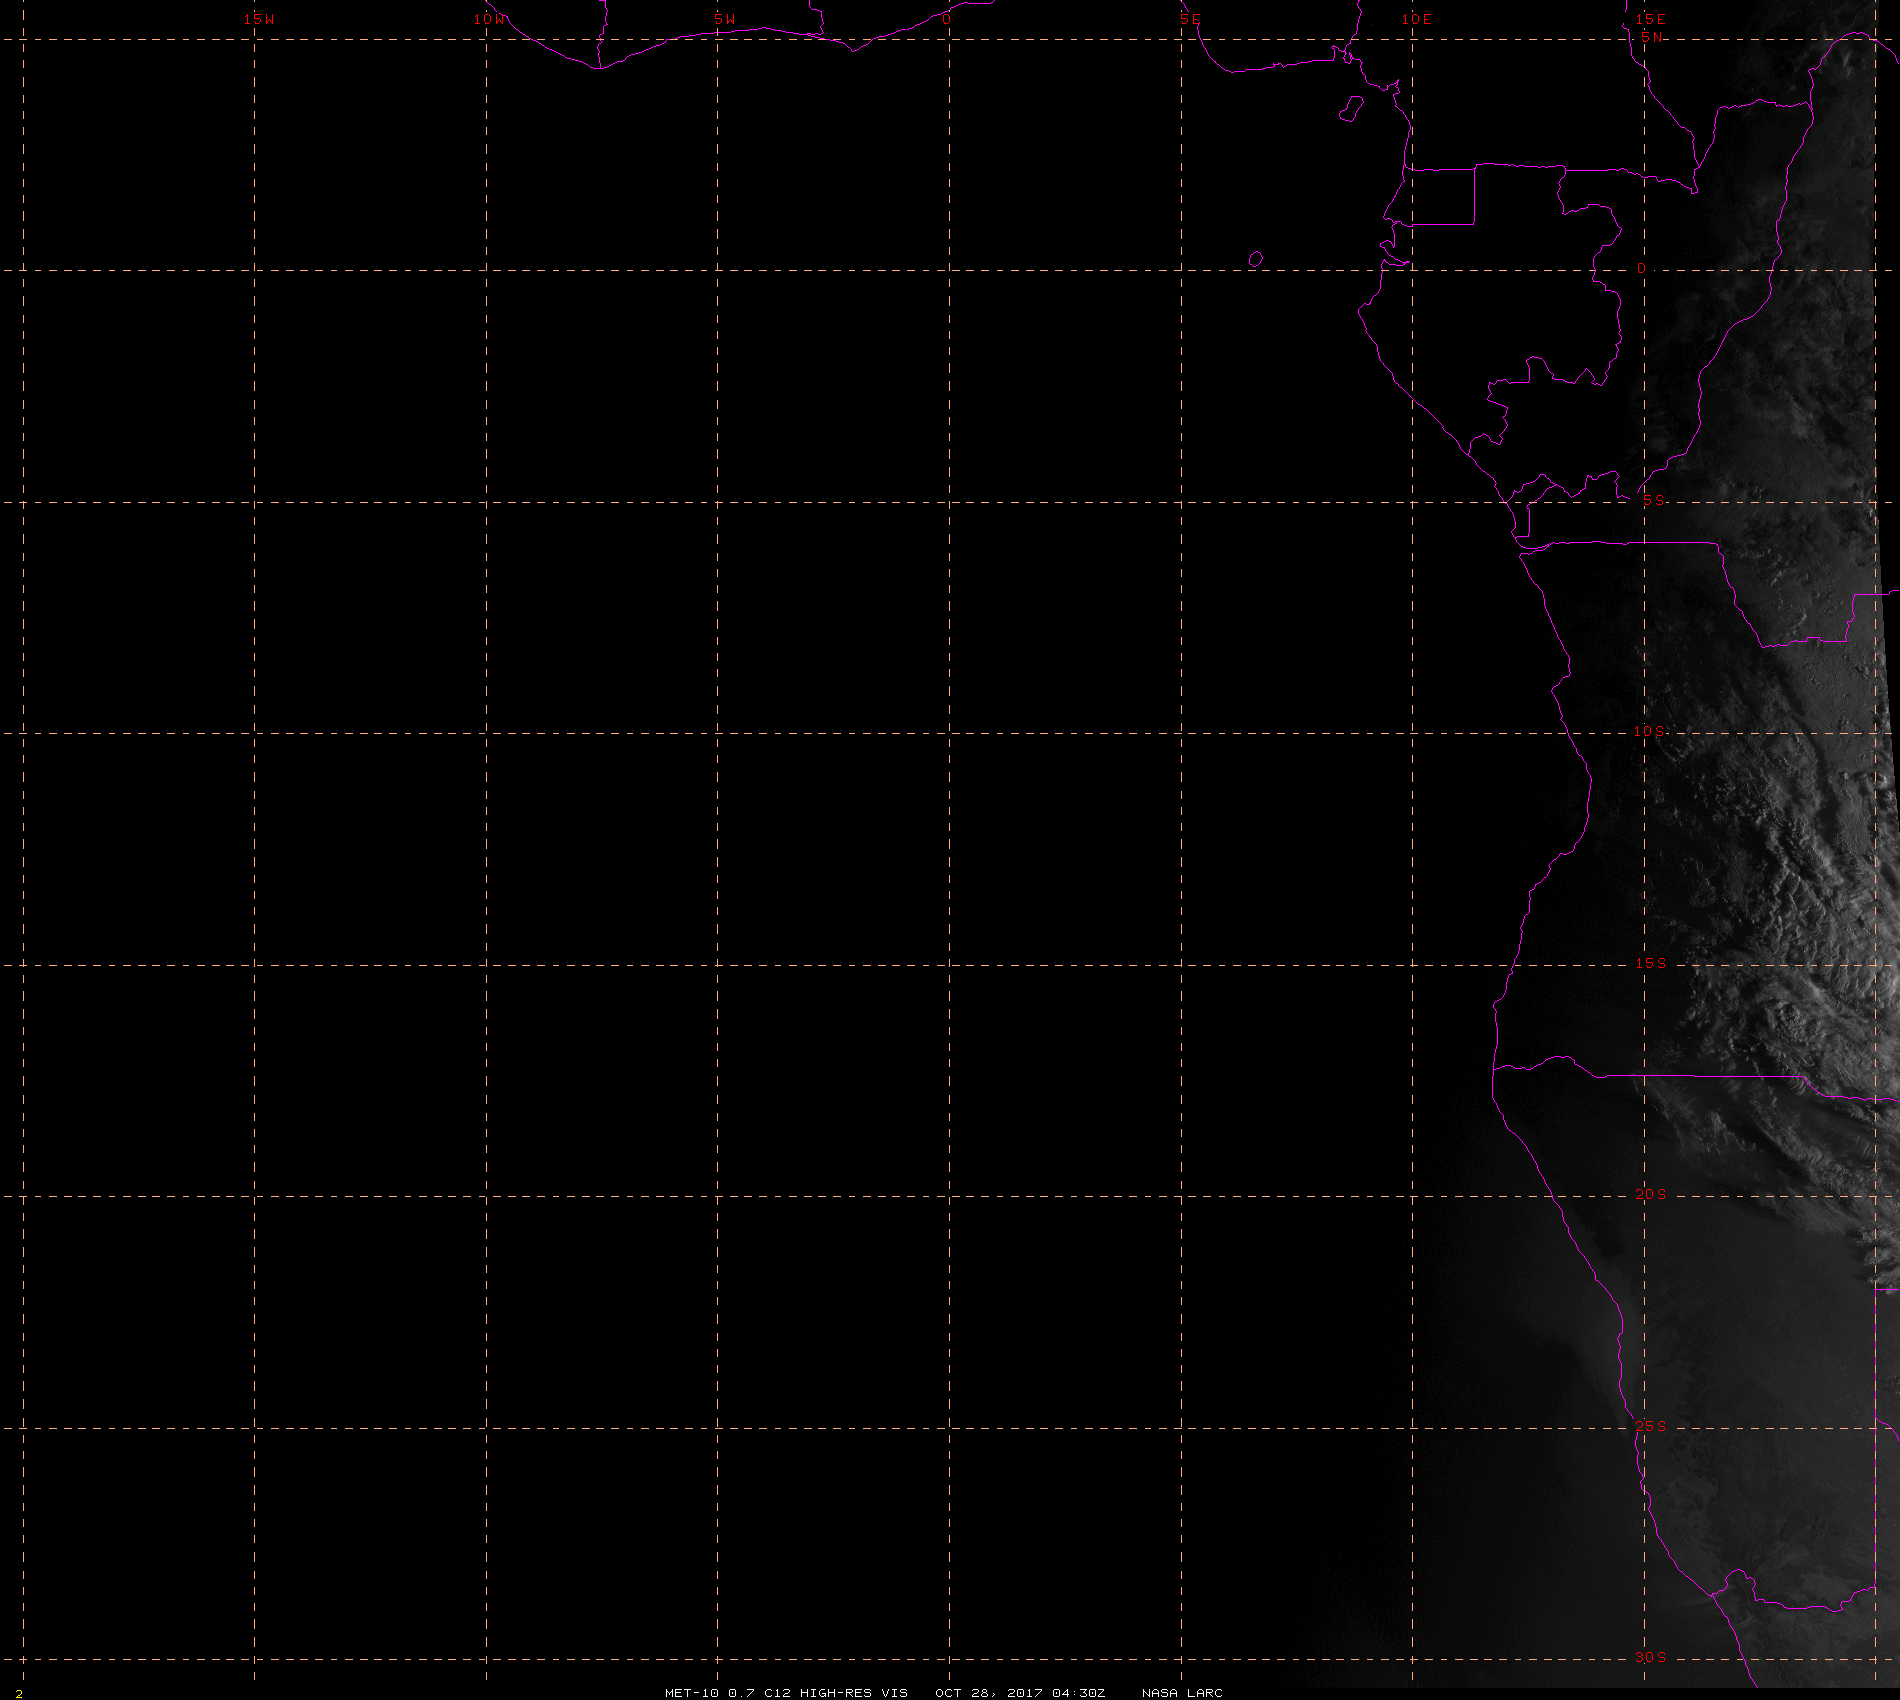1900x1700 pixels.
Task: Click the 30S latitude label
Action: coord(1651,1657)
